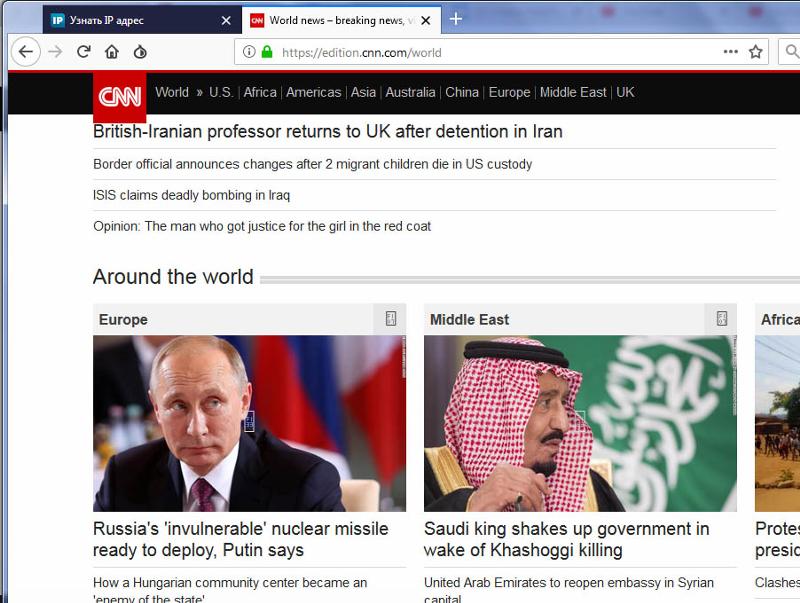Click the CNN logo
The width and height of the screenshot is (800, 603).
click(x=119, y=97)
